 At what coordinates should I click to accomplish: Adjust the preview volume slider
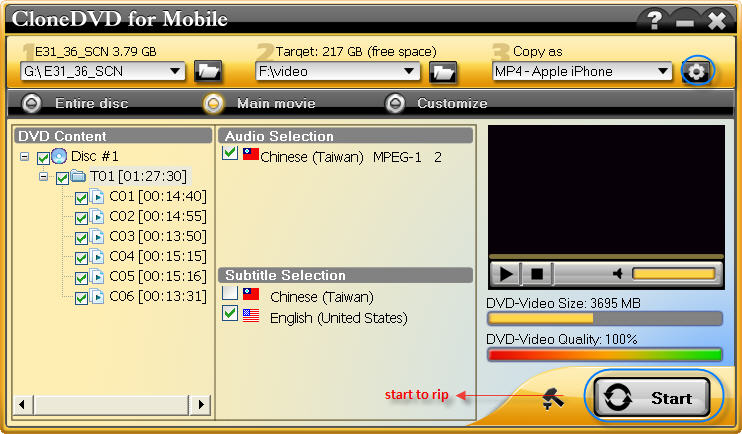(674, 274)
